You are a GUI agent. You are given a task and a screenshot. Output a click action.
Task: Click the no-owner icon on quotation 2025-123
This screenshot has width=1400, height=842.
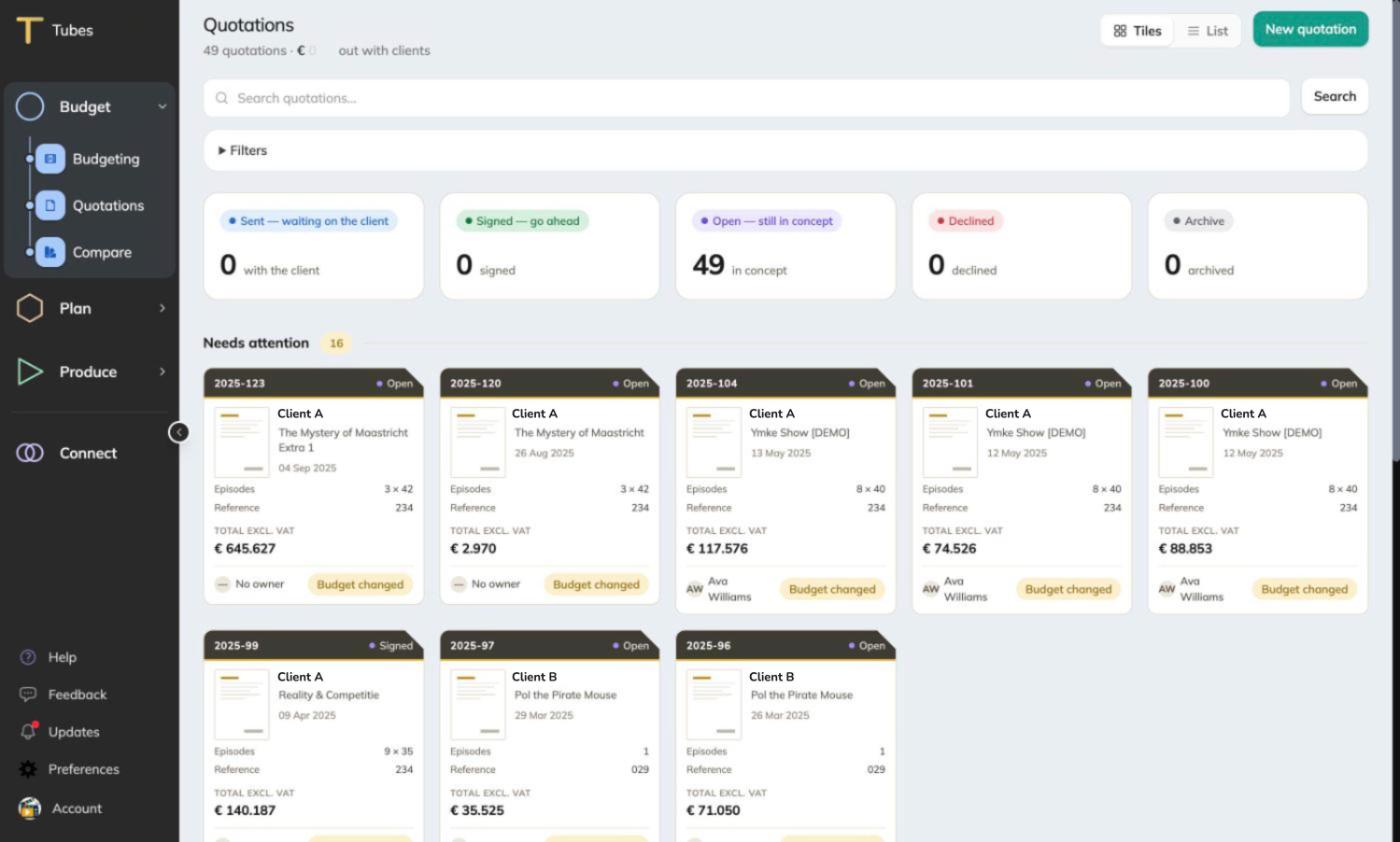(223, 584)
